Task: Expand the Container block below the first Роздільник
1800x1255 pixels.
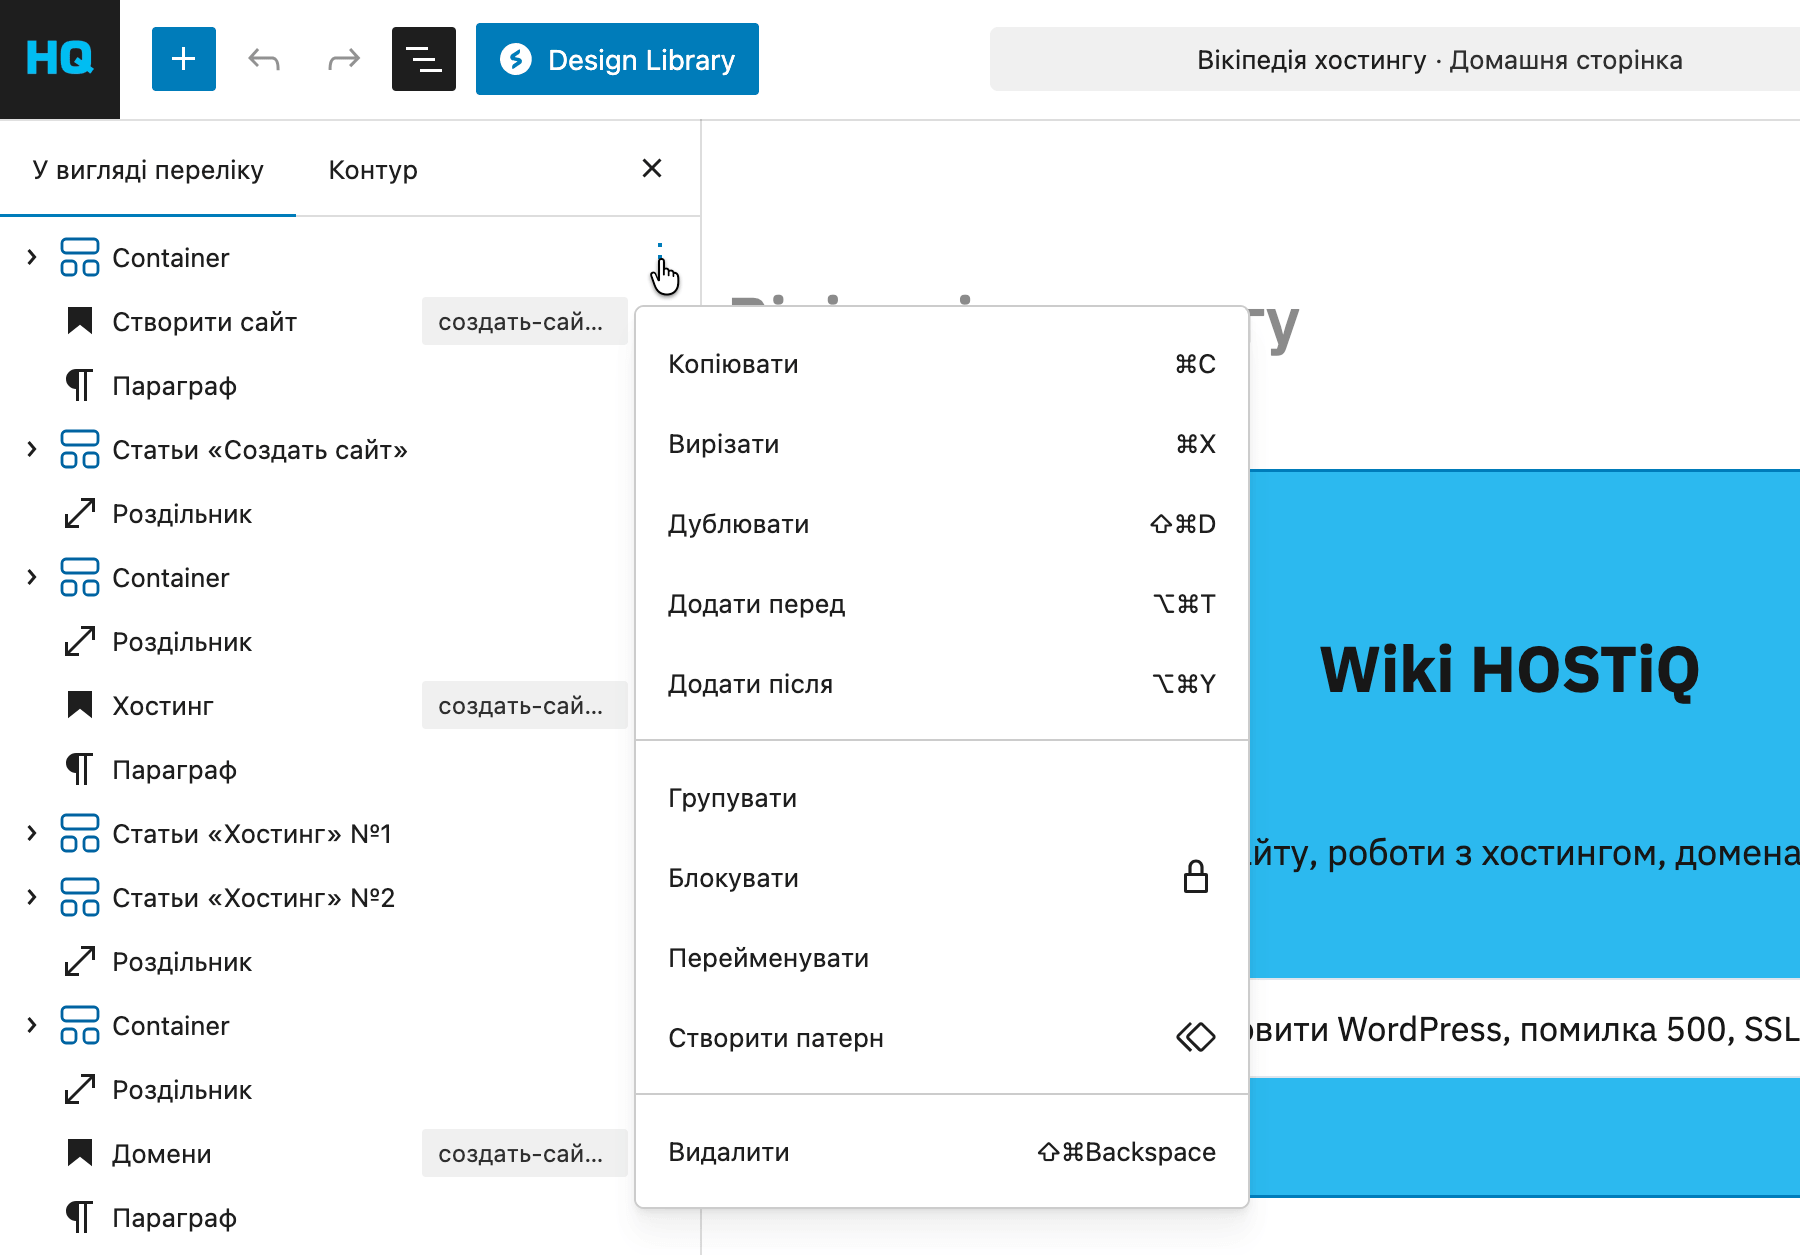Action: [32, 577]
